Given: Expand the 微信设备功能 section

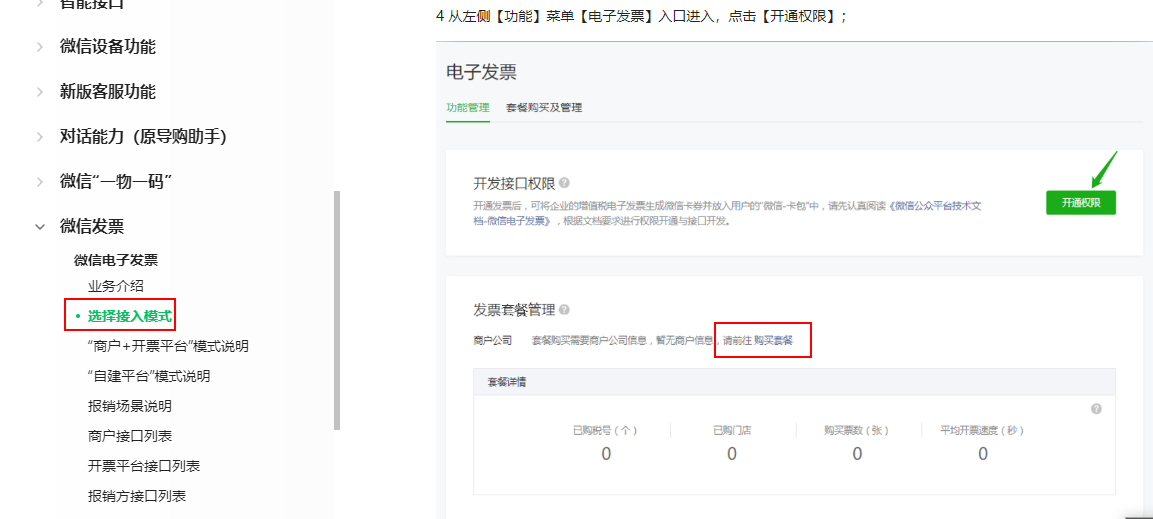Looking at the screenshot, I should (x=40, y=47).
